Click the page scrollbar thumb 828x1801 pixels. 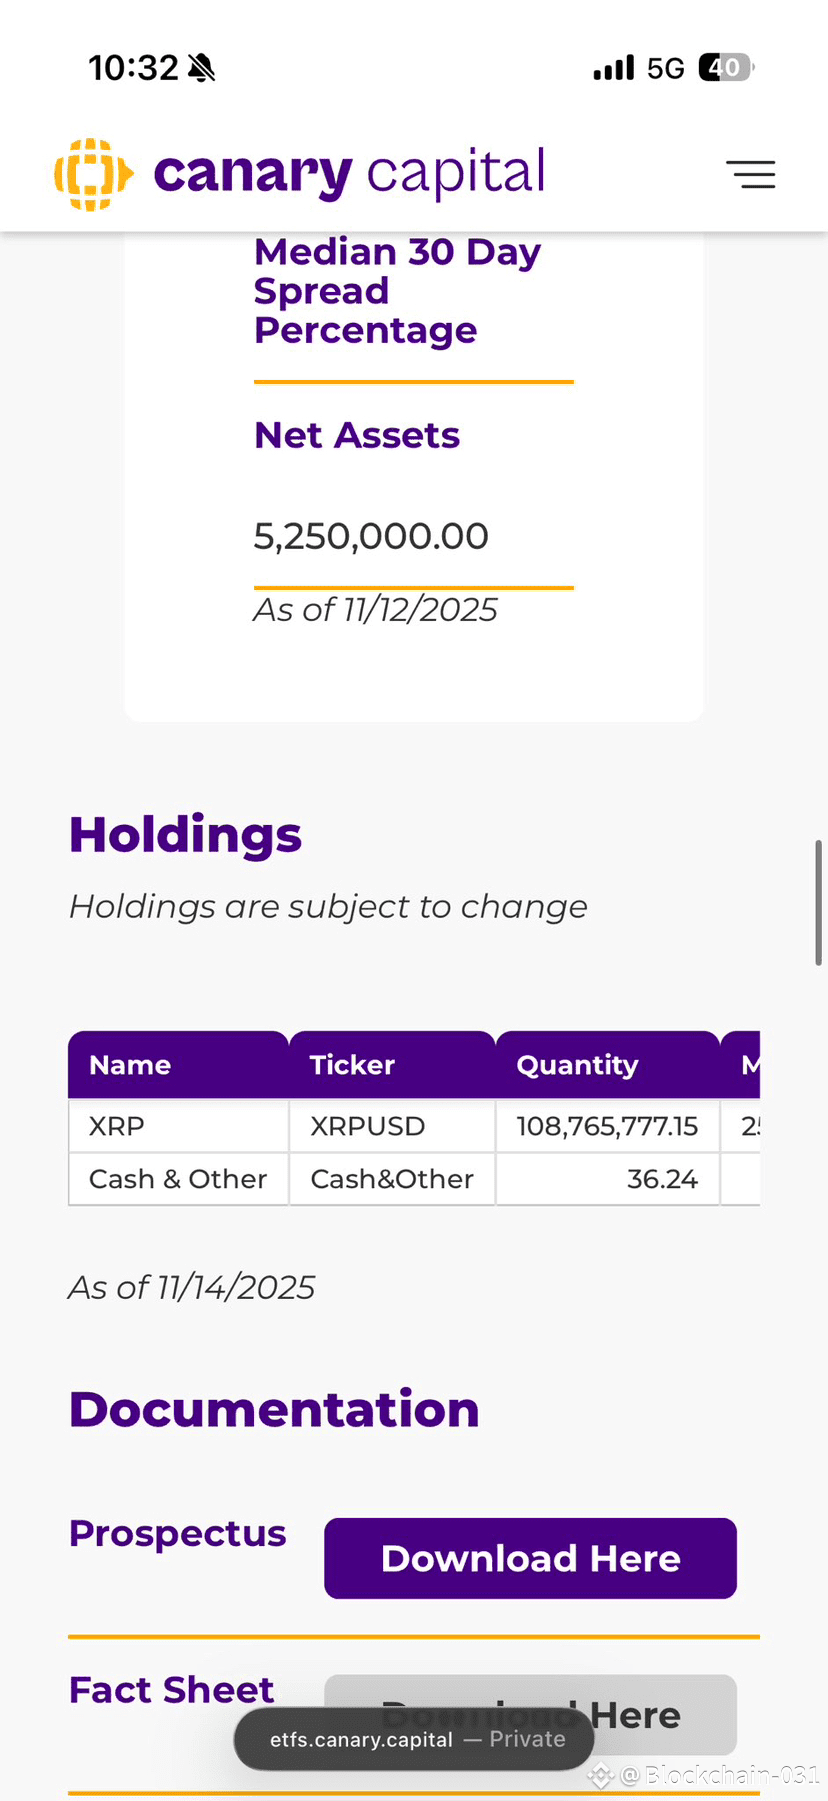pyautogui.click(x=818, y=902)
